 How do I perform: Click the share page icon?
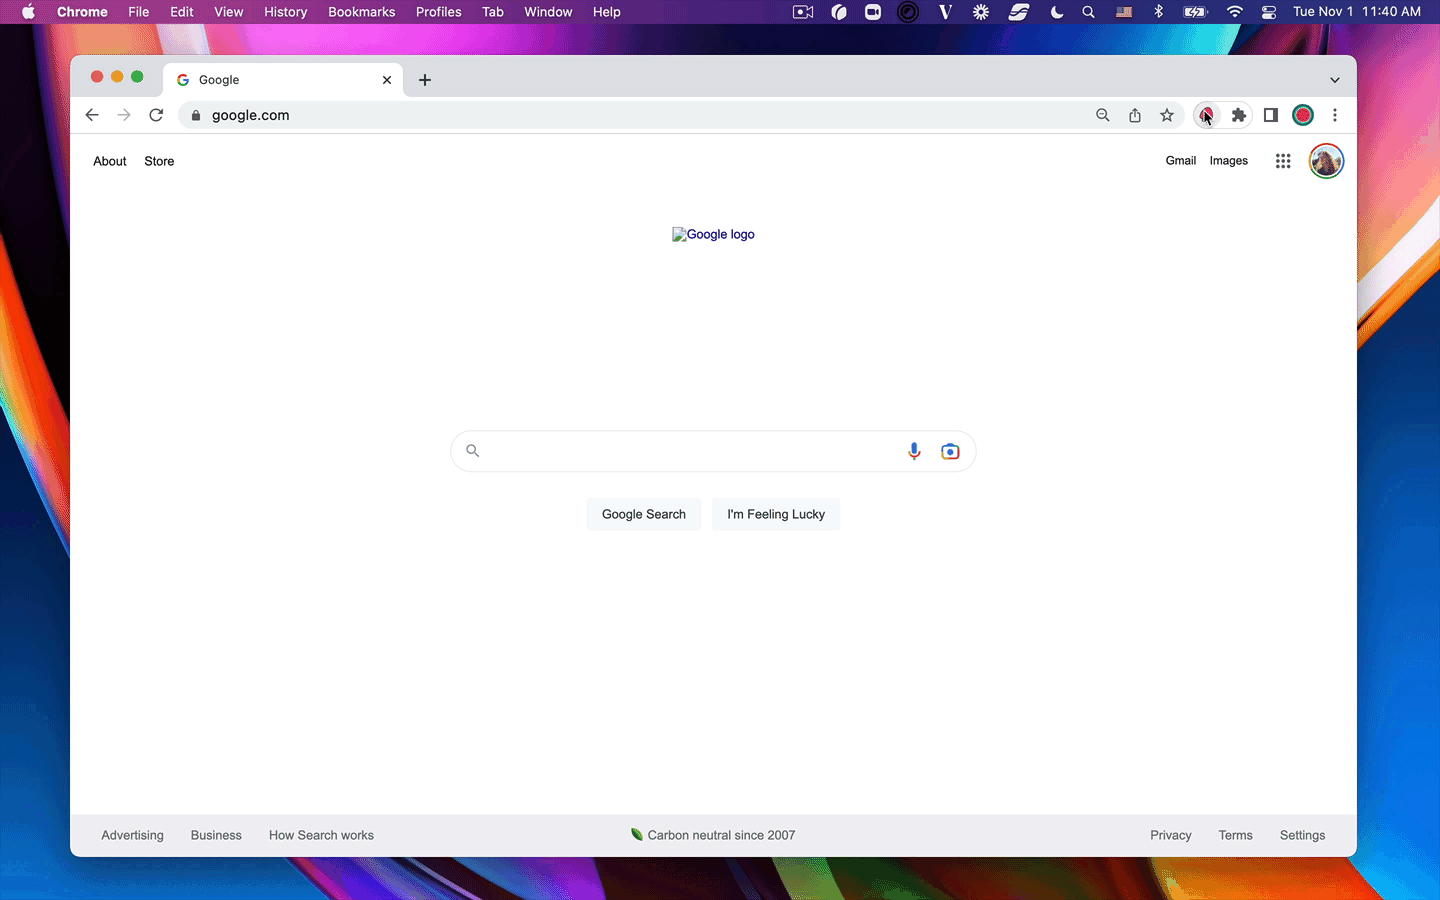[1135, 115]
